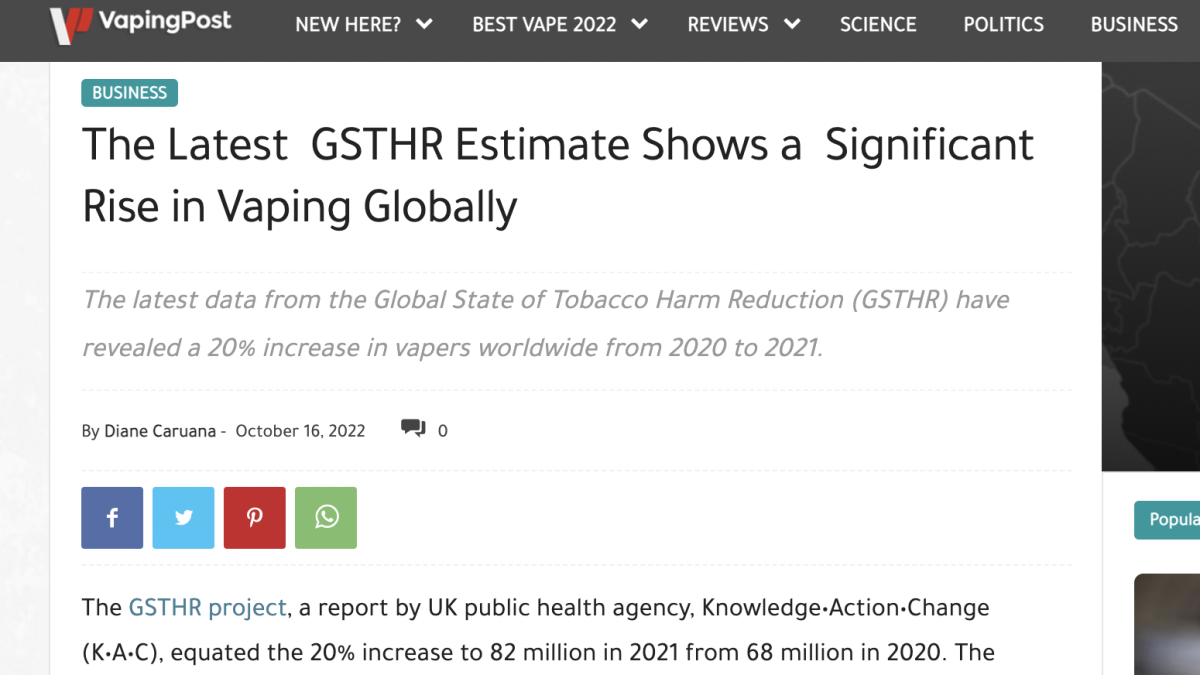Share article on Facebook

(112, 518)
